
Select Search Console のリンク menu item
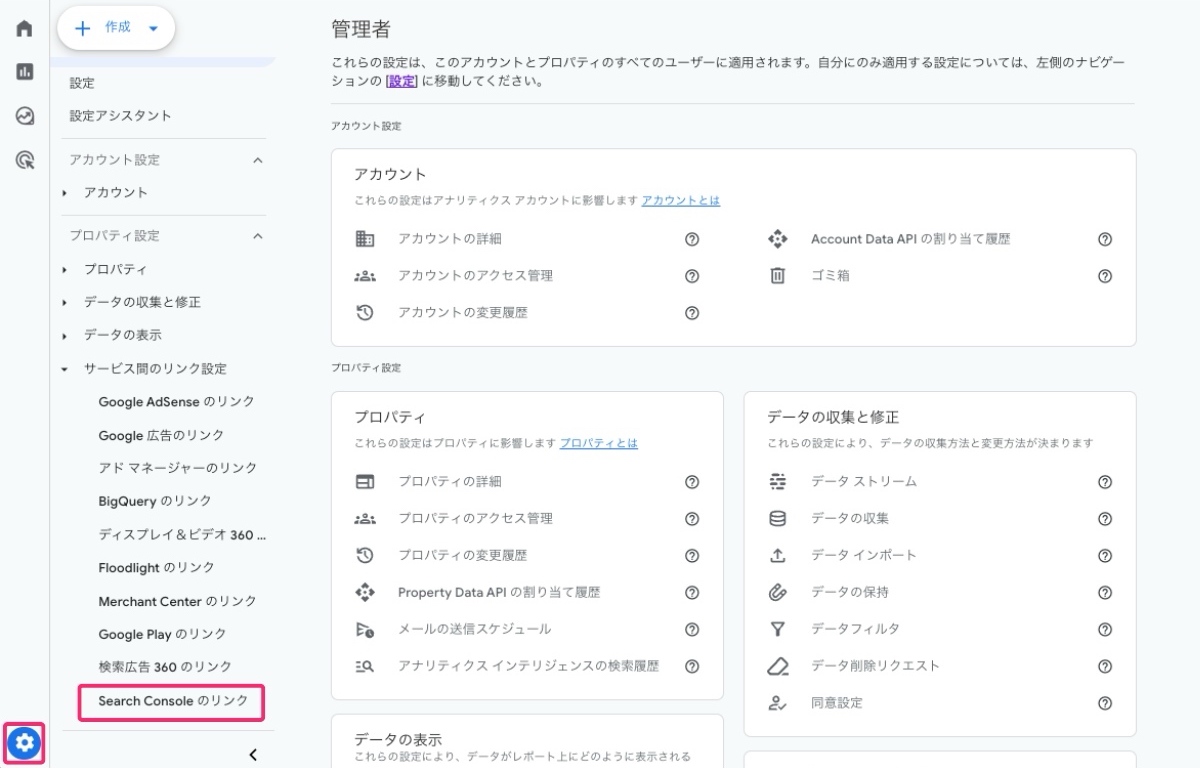[x=171, y=702]
